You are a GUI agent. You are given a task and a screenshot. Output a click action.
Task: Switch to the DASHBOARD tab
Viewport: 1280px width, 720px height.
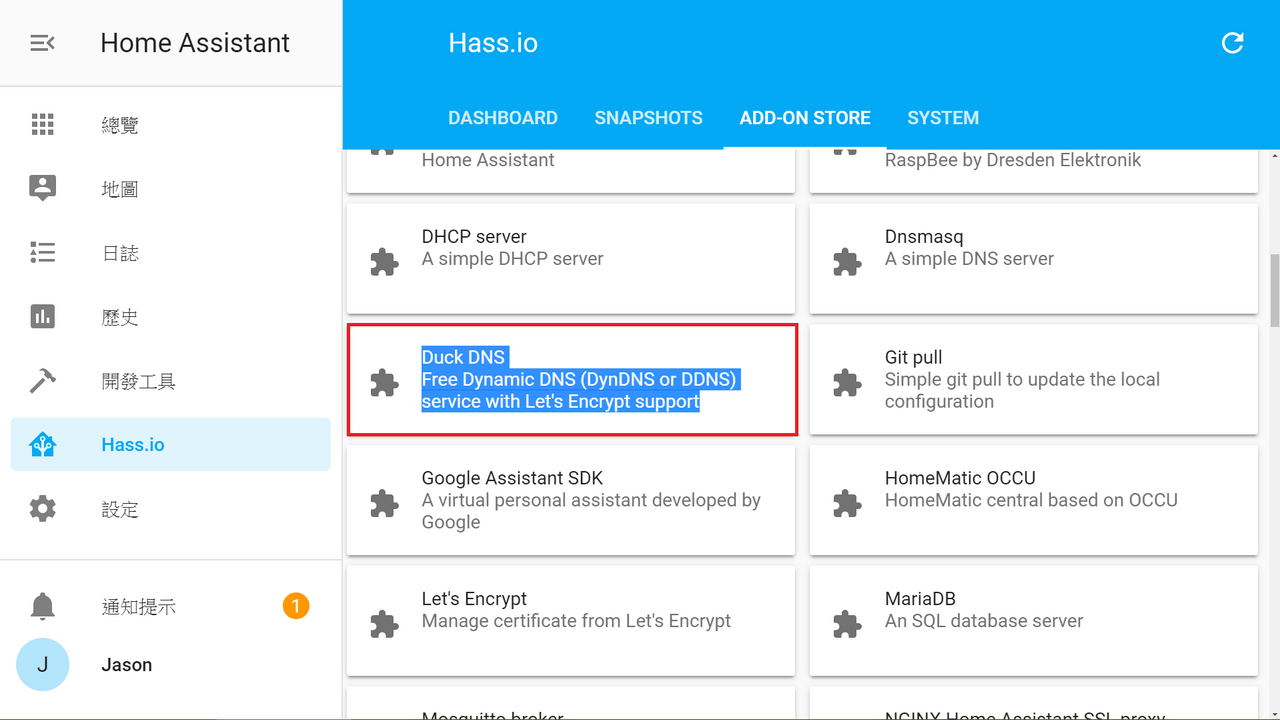pyautogui.click(x=503, y=118)
